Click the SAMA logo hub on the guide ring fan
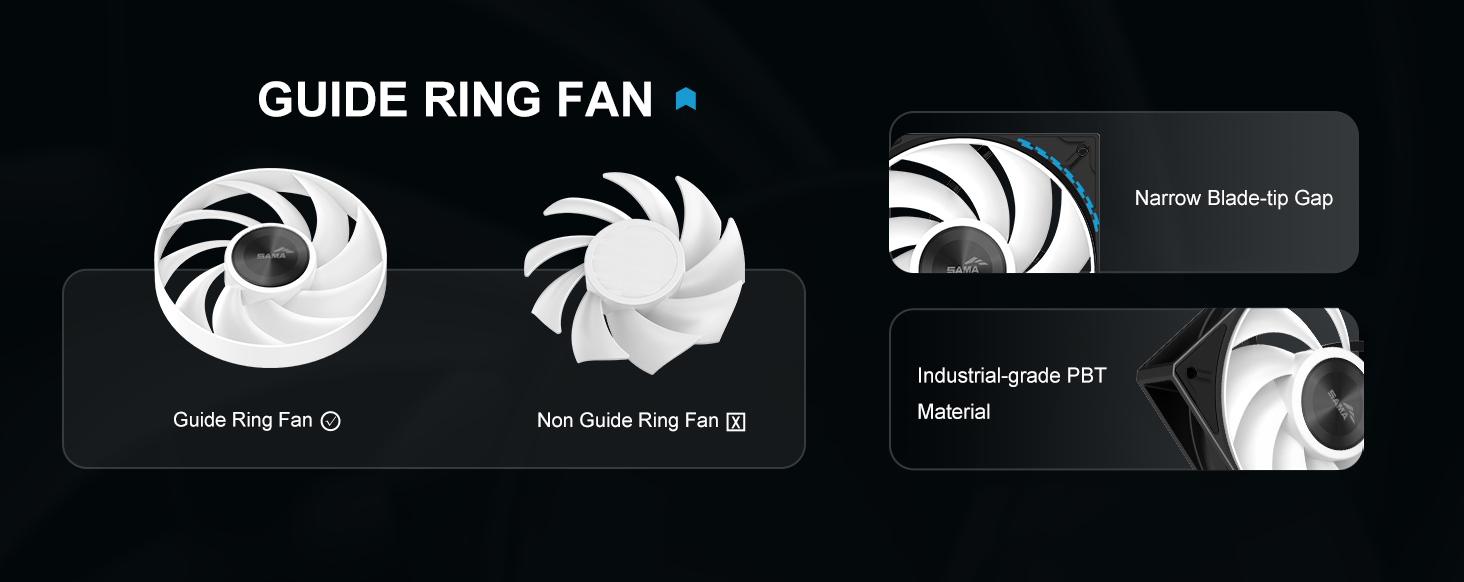The image size is (1464, 582). [x=264, y=256]
